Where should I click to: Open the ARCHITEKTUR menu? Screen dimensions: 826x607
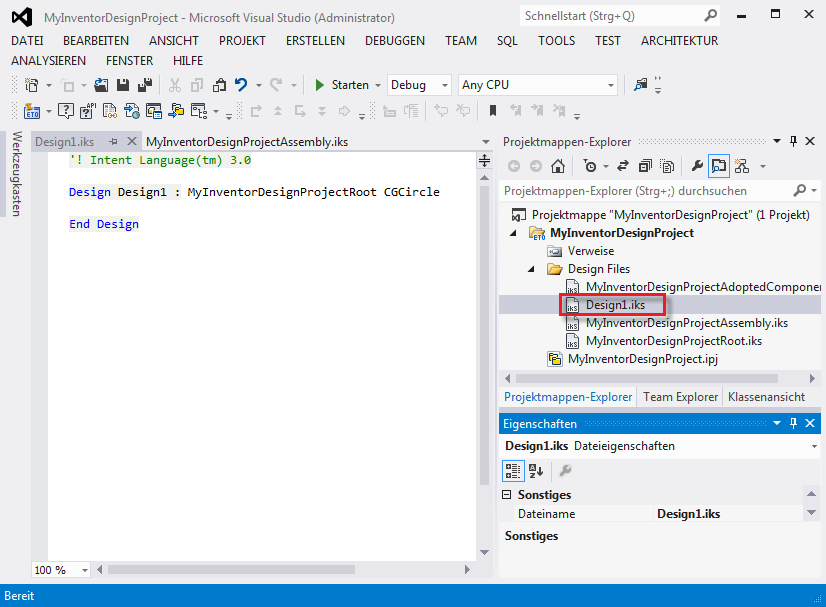point(679,41)
